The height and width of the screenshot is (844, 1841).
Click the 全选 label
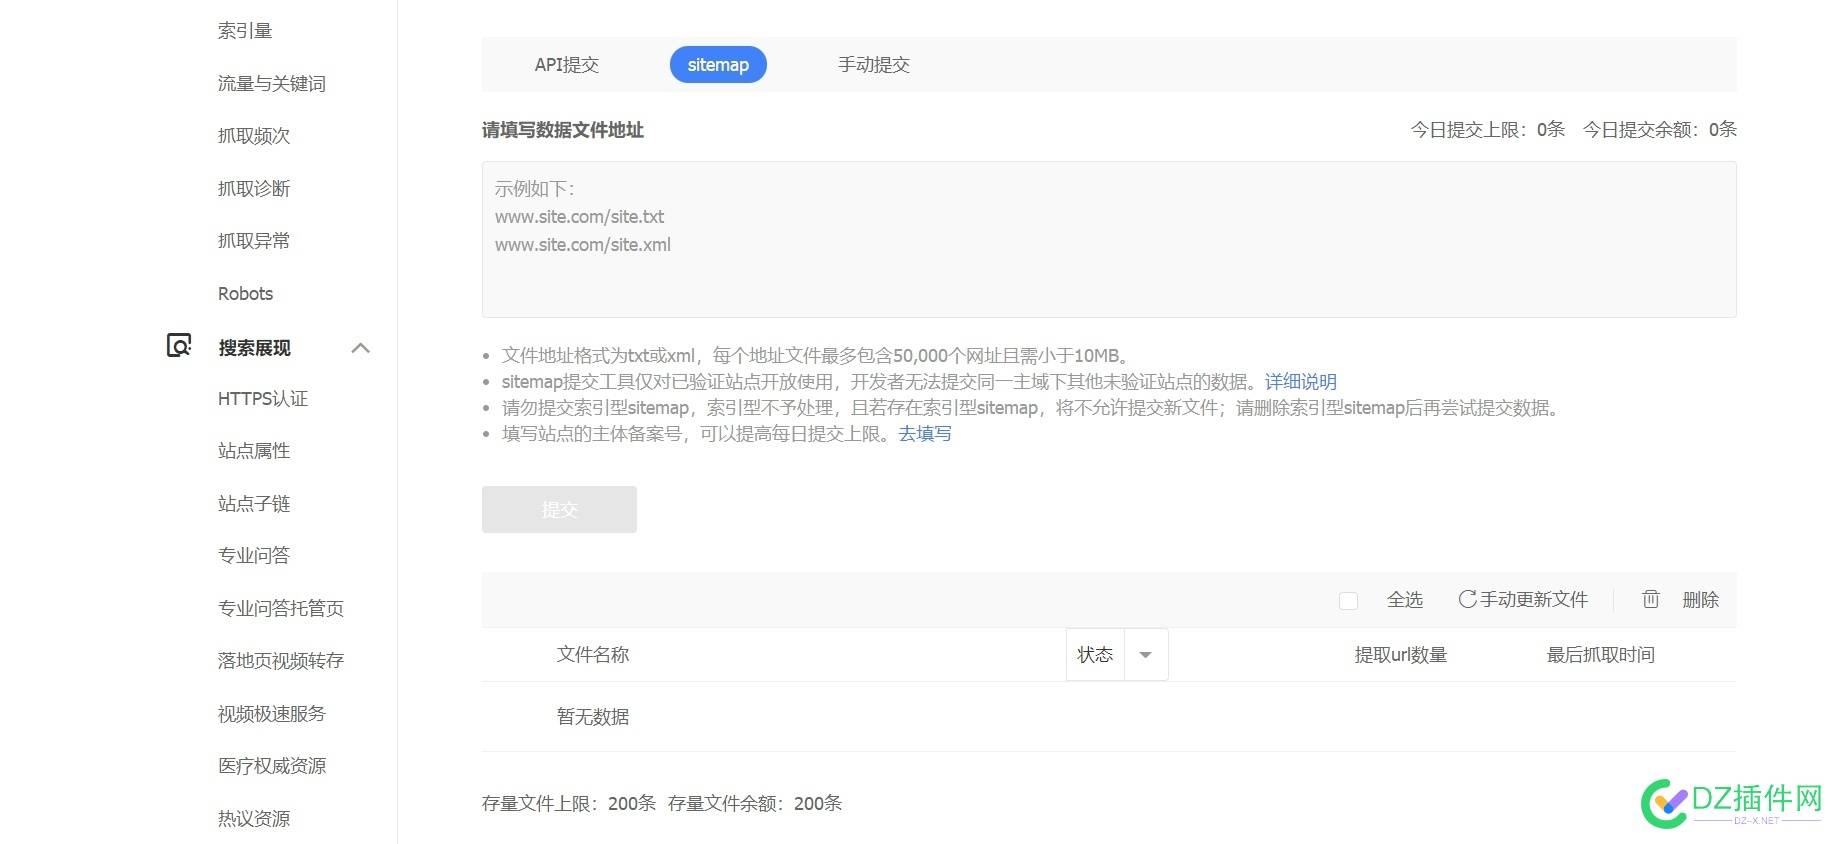[x=1405, y=600]
